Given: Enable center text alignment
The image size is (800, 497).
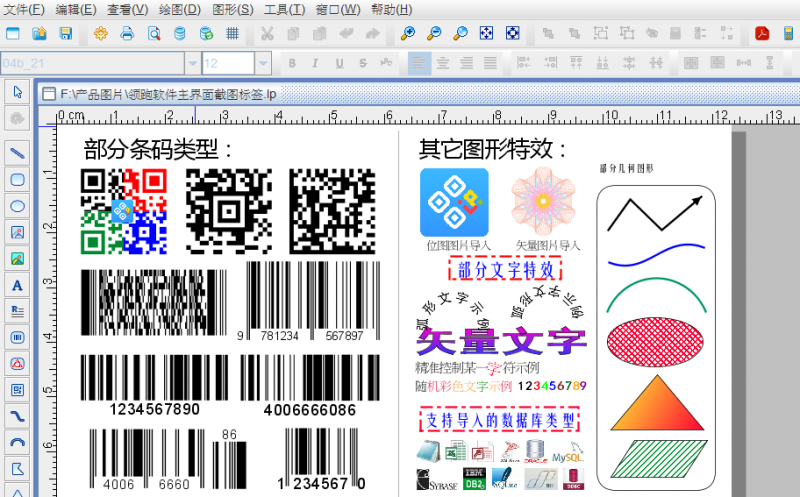Looking at the screenshot, I should [x=443, y=63].
